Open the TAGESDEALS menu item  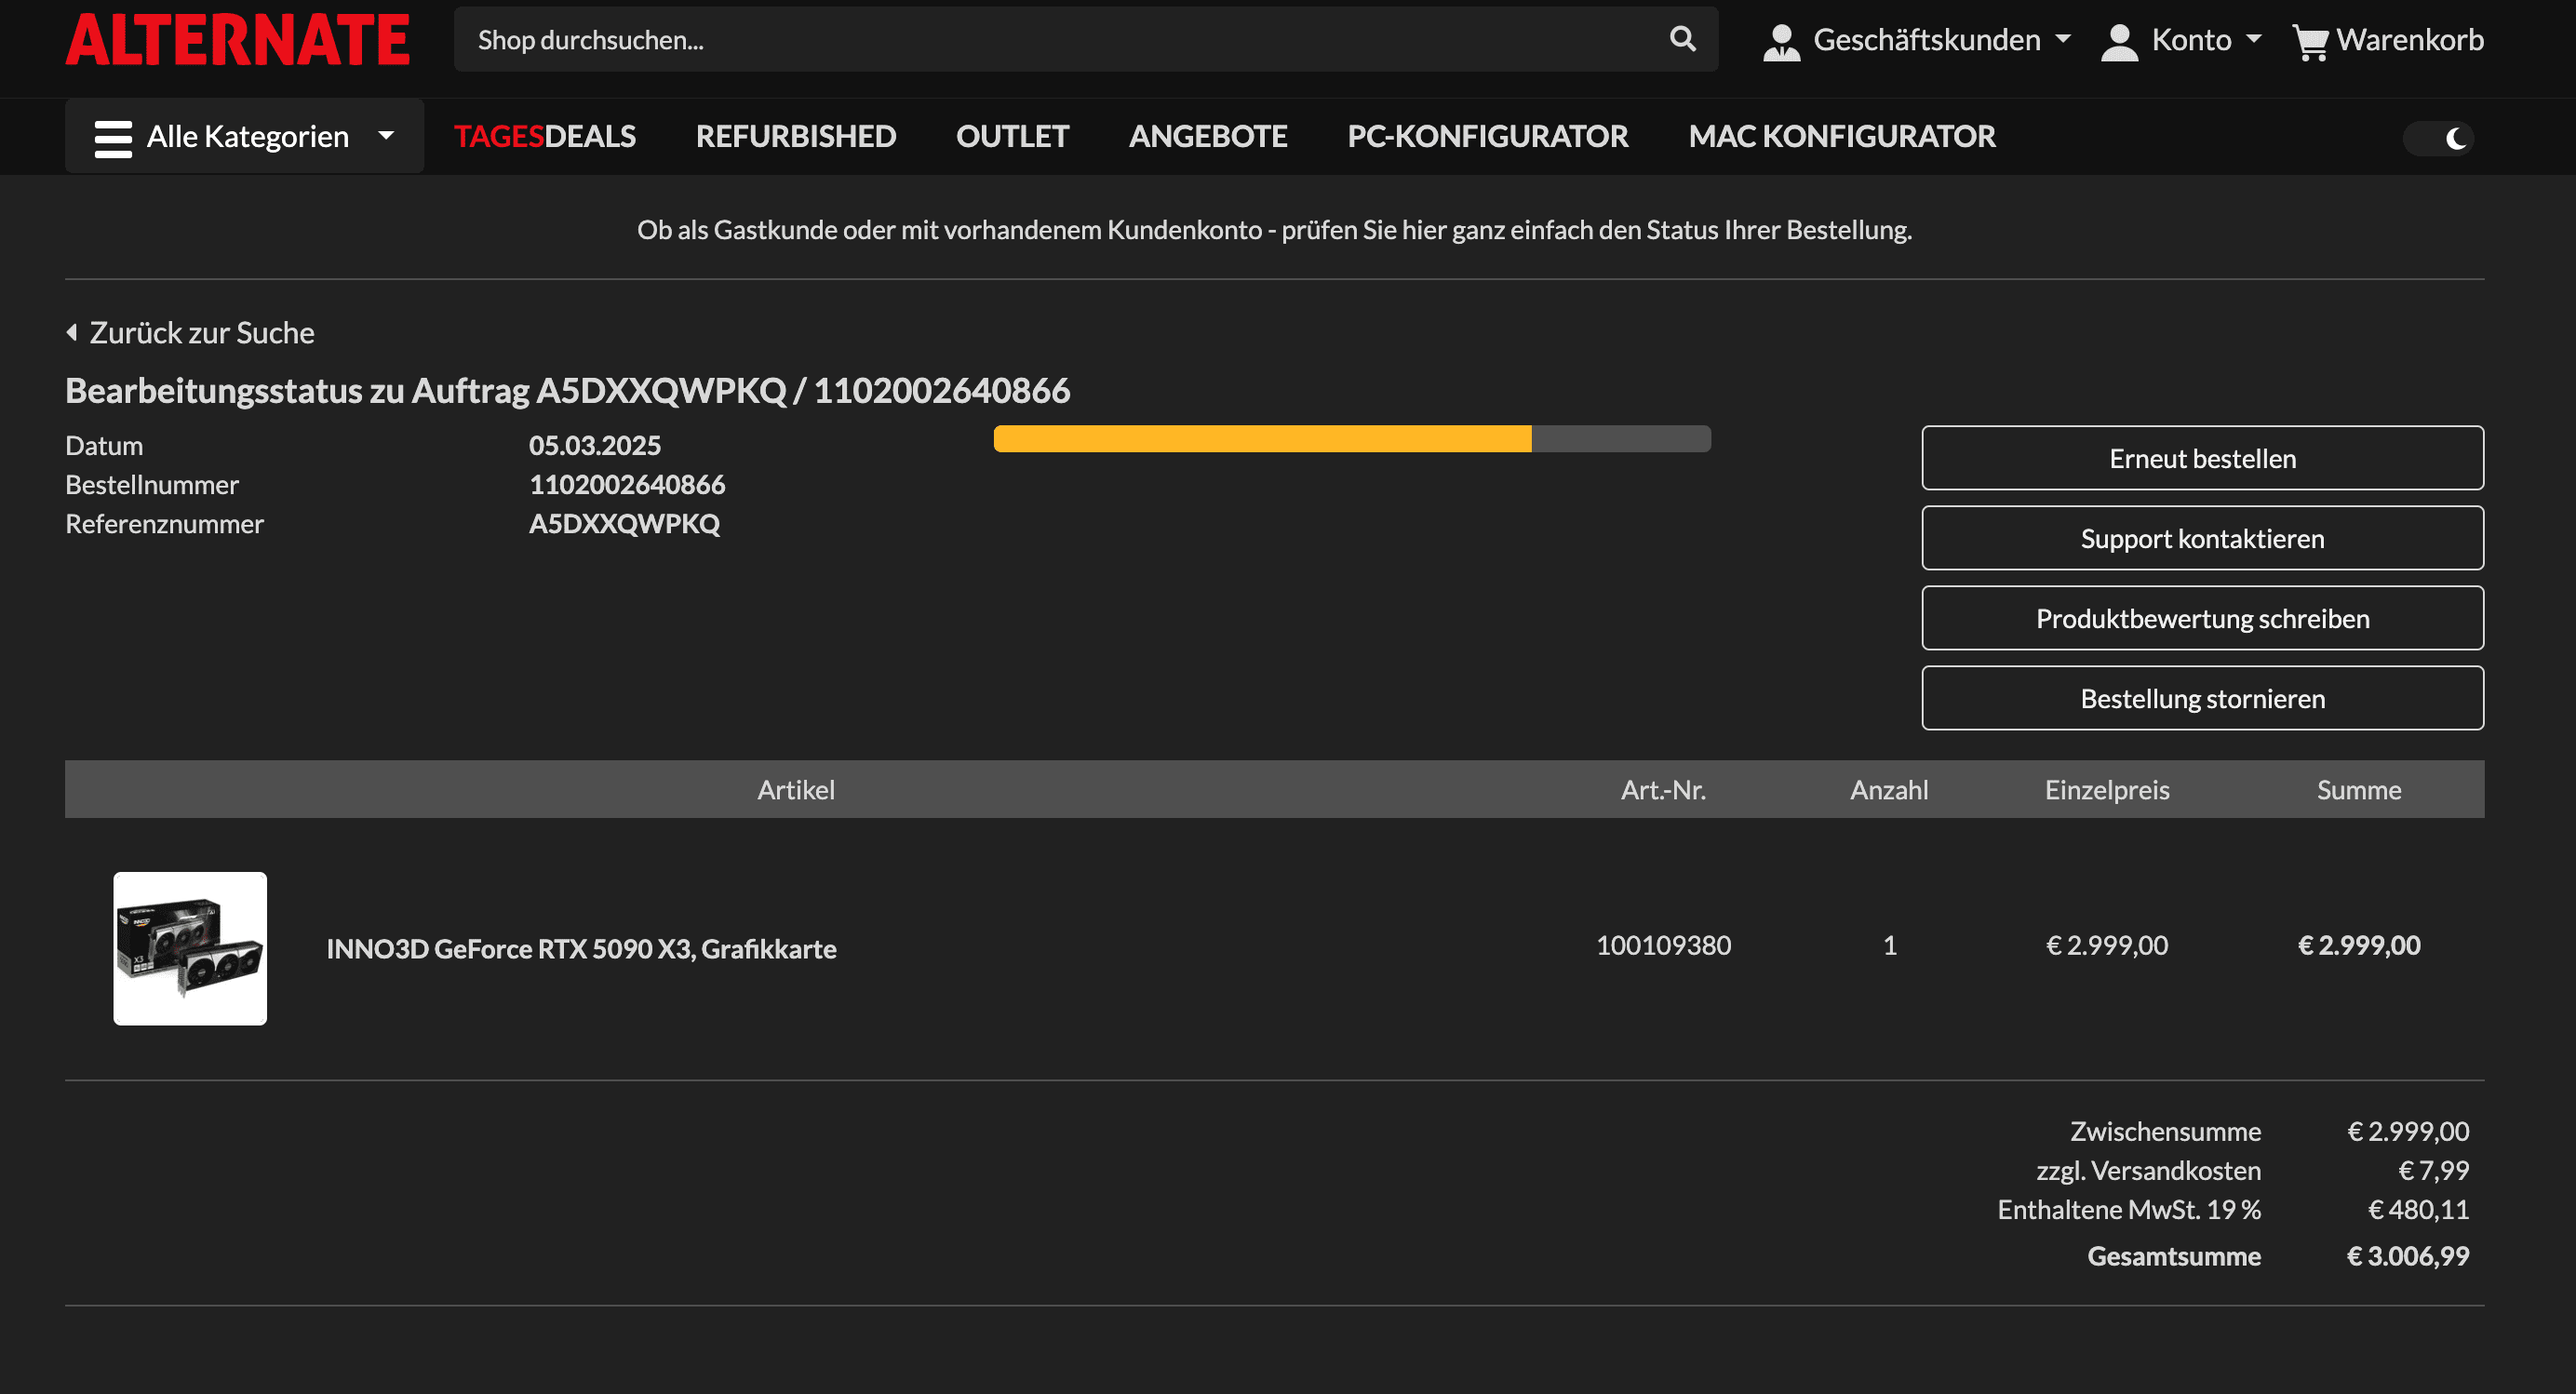point(544,136)
